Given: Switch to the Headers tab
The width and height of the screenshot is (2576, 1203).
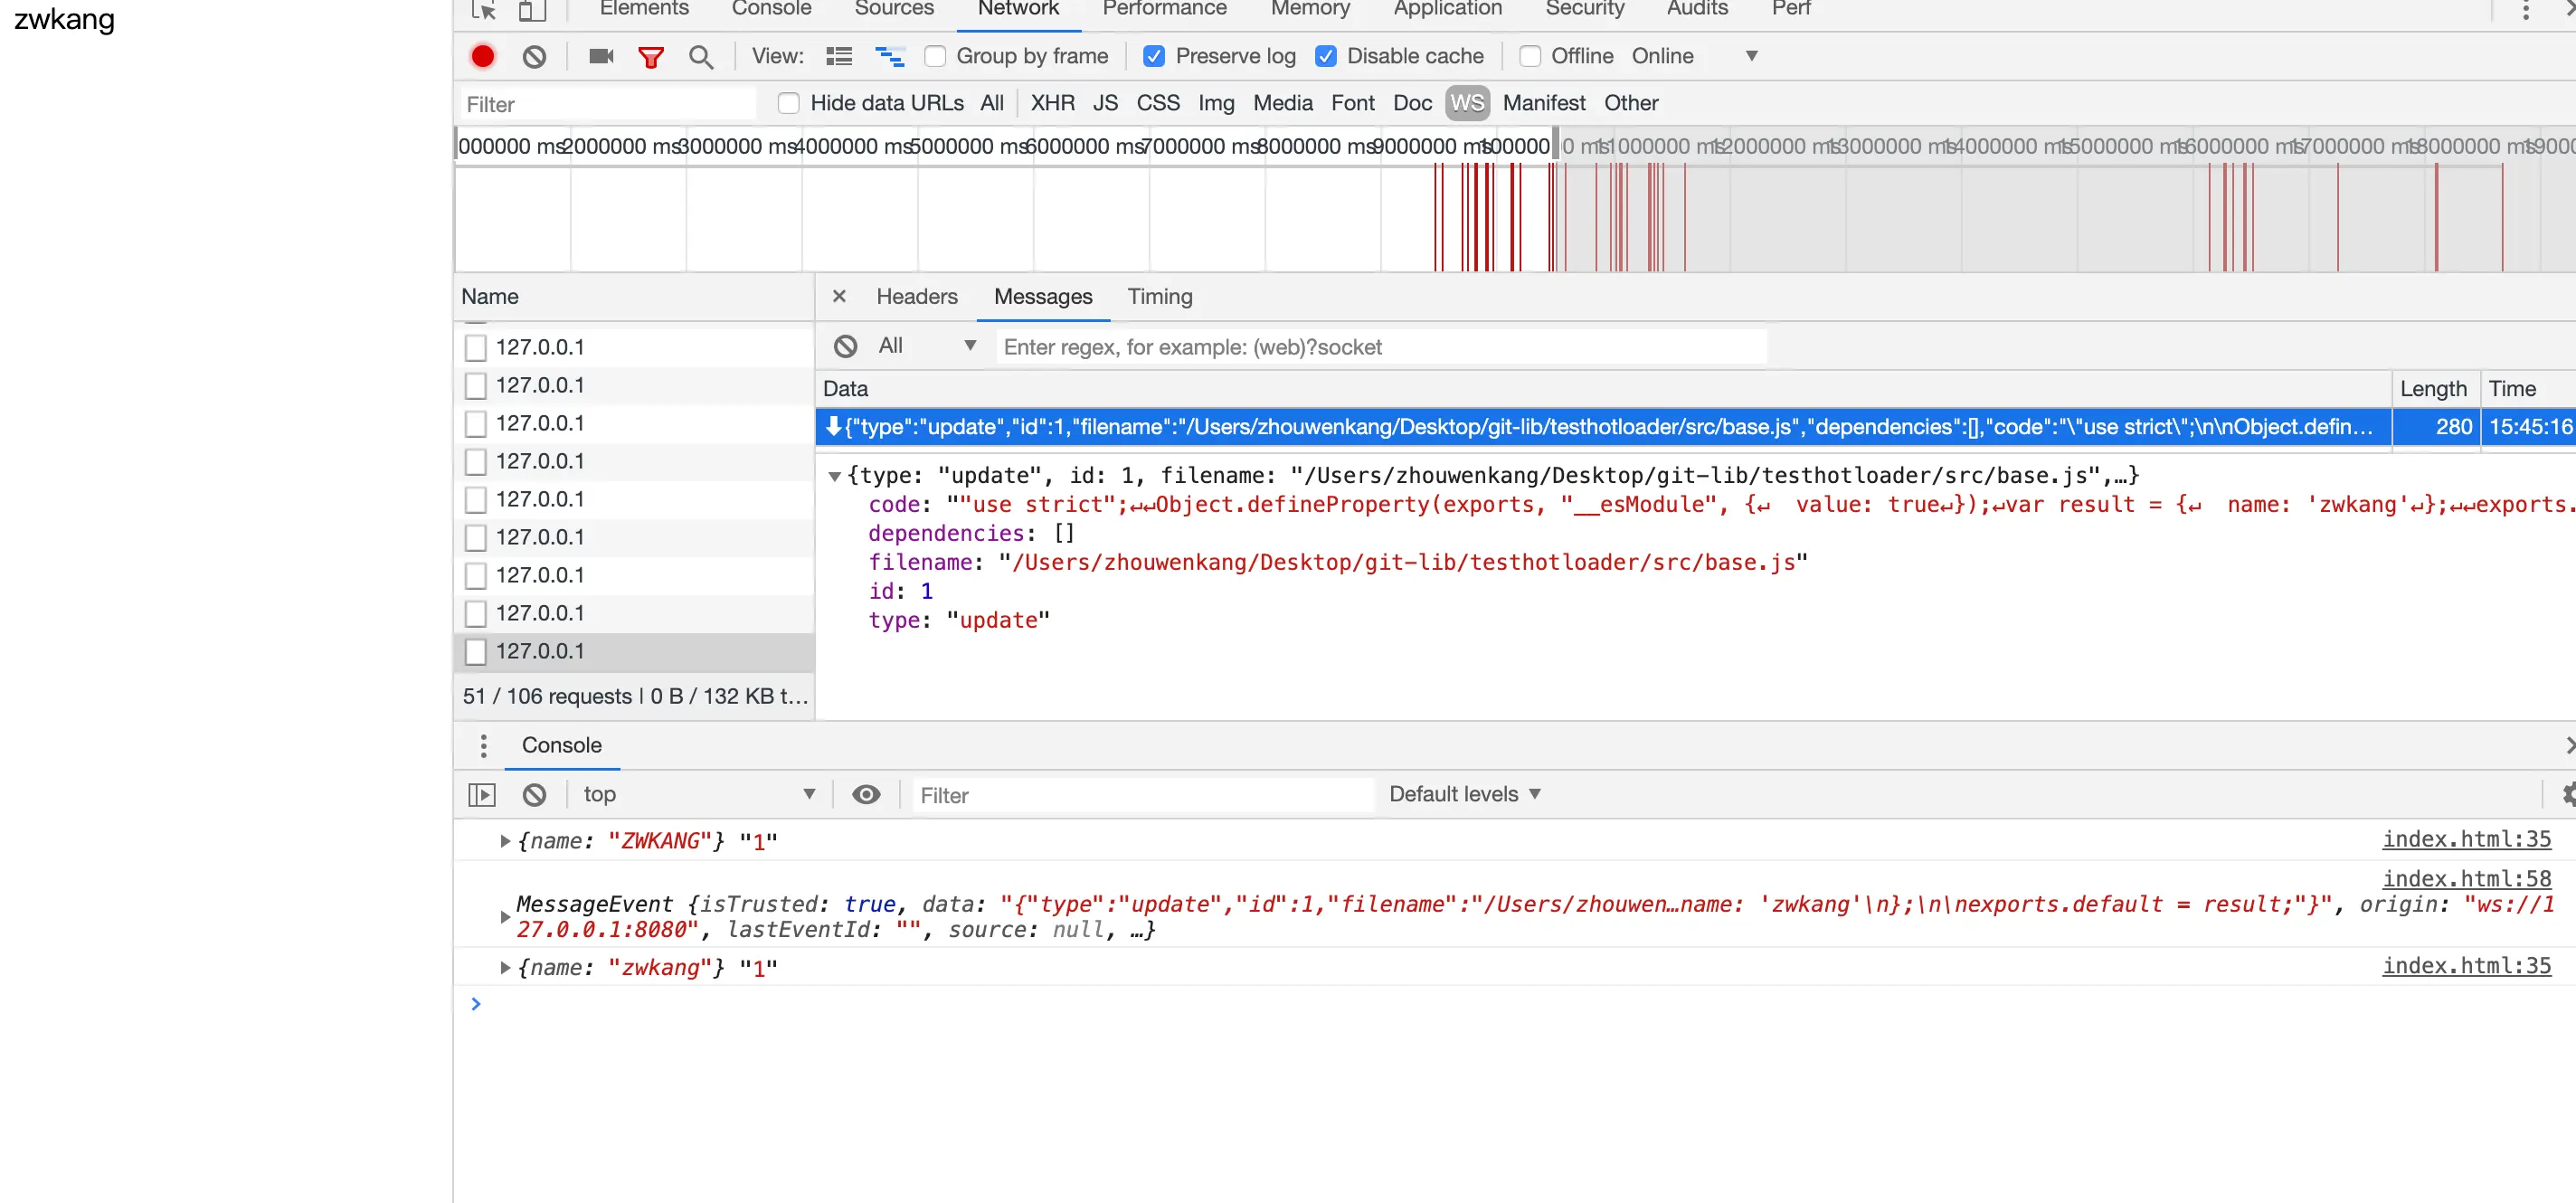Looking at the screenshot, I should point(916,296).
